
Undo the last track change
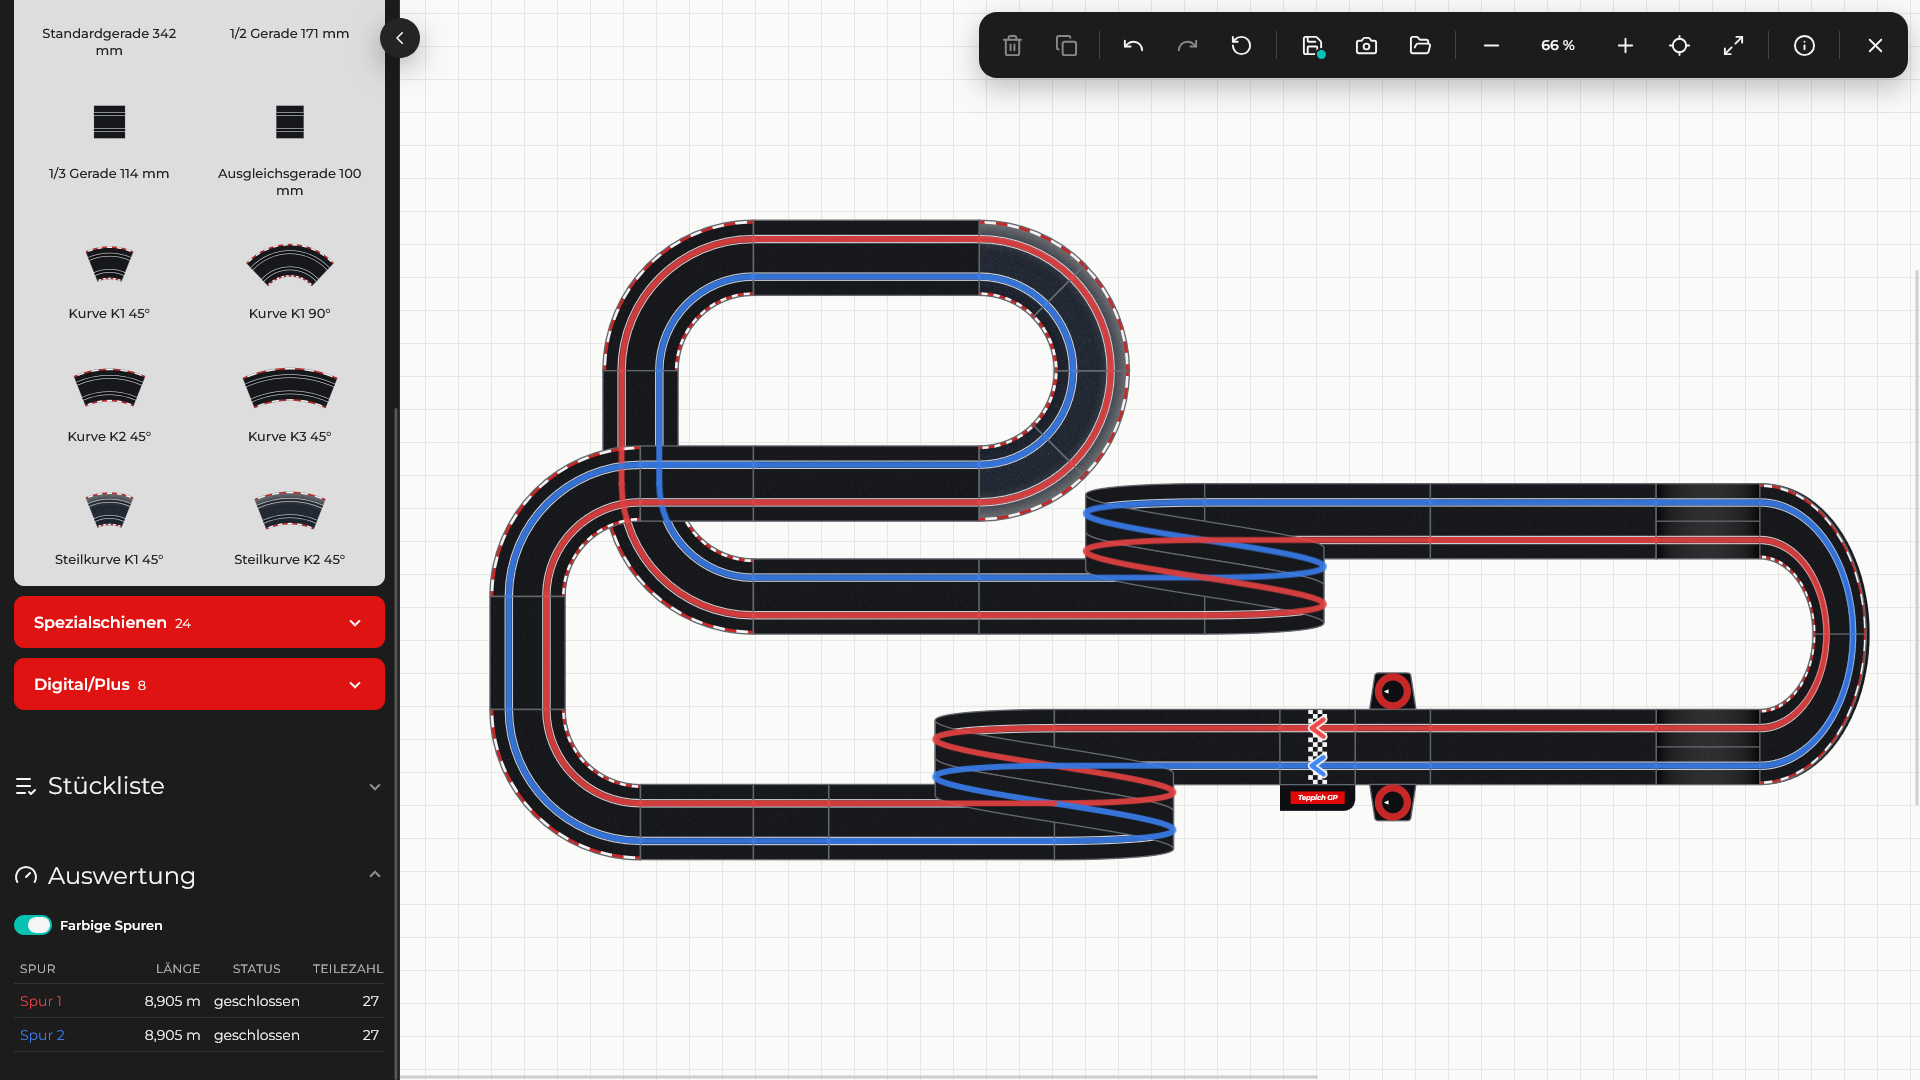1133,45
